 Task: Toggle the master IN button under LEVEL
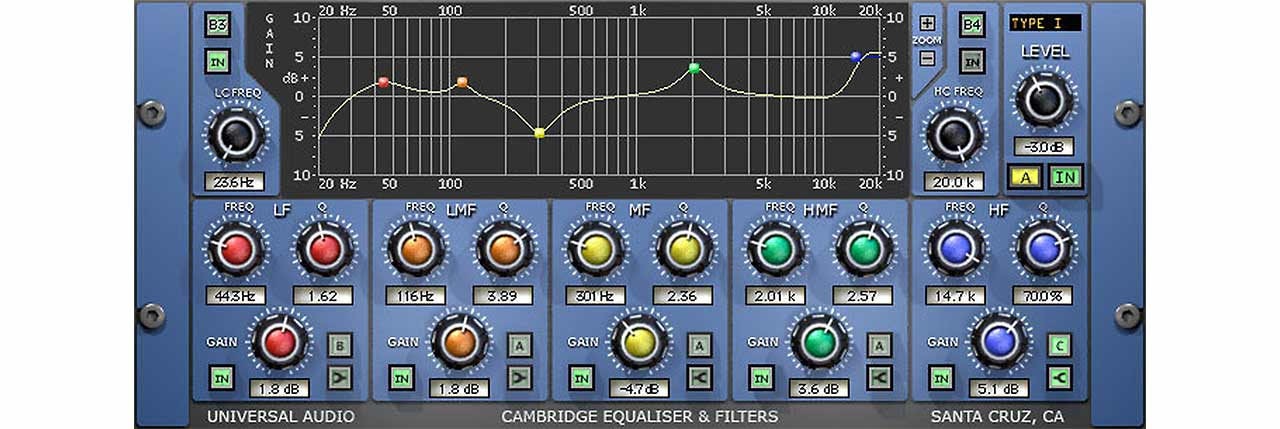click(x=1067, y=178)
